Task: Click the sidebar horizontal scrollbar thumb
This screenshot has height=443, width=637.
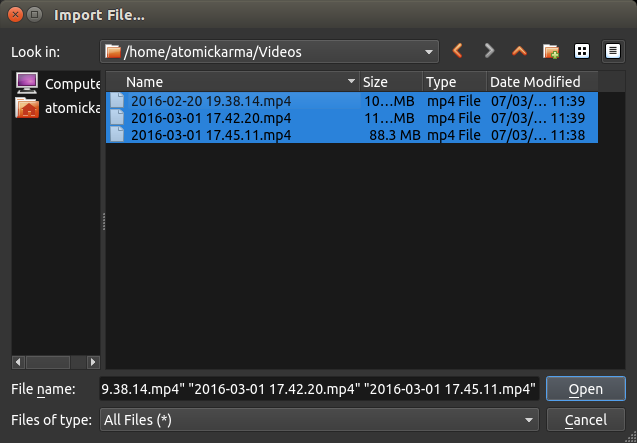Action: click(x=48, y=362)
